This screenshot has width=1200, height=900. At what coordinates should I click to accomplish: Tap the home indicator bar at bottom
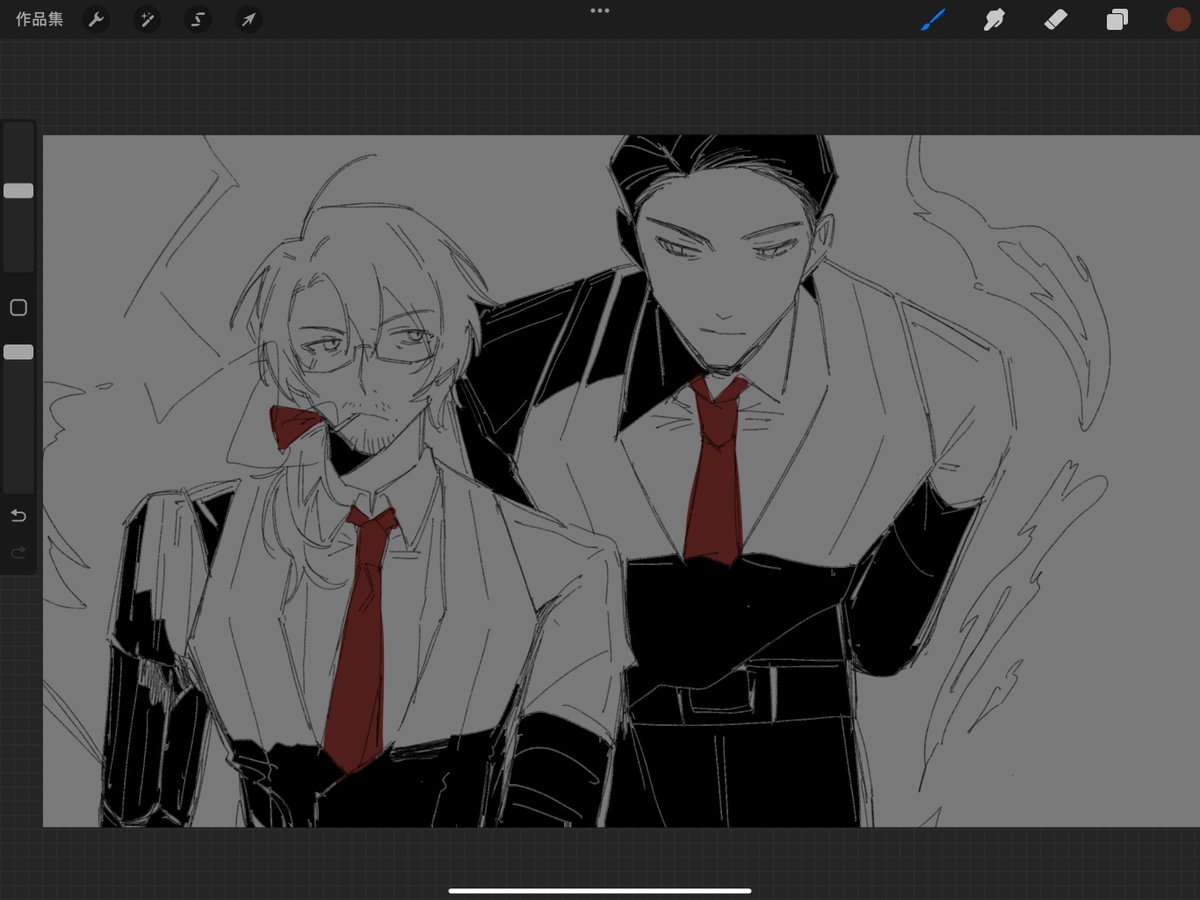tap(600, 890)
